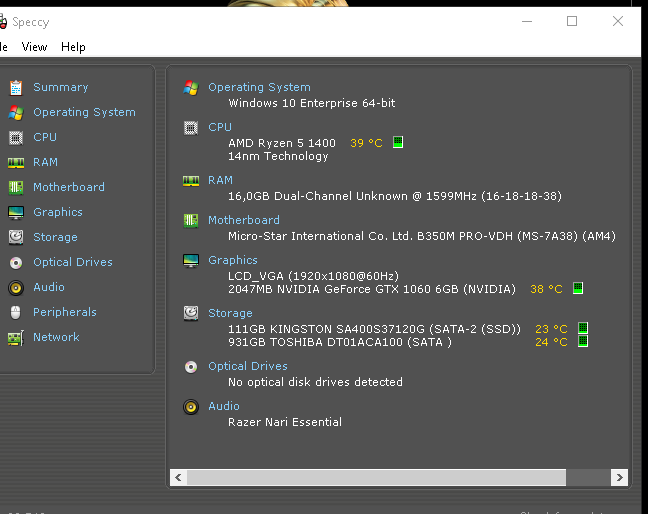This screenshot has width=648, height=514.
Task: Click the RAM icon in the sidebar
Action: coord(15,162)
